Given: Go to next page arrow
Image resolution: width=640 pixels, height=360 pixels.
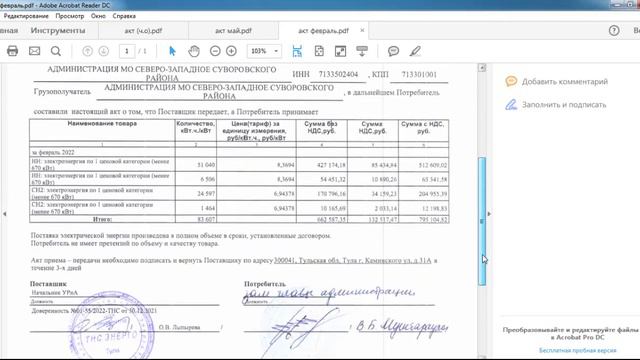Looking at the screenshot, I should click(x=104, y=51).
